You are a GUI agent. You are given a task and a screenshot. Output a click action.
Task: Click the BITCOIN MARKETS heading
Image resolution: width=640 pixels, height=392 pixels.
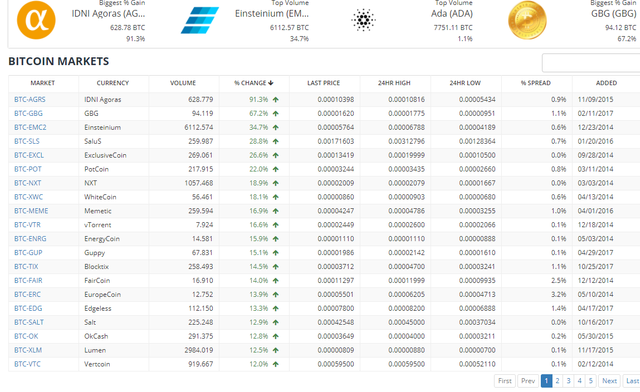pos(59,61)
